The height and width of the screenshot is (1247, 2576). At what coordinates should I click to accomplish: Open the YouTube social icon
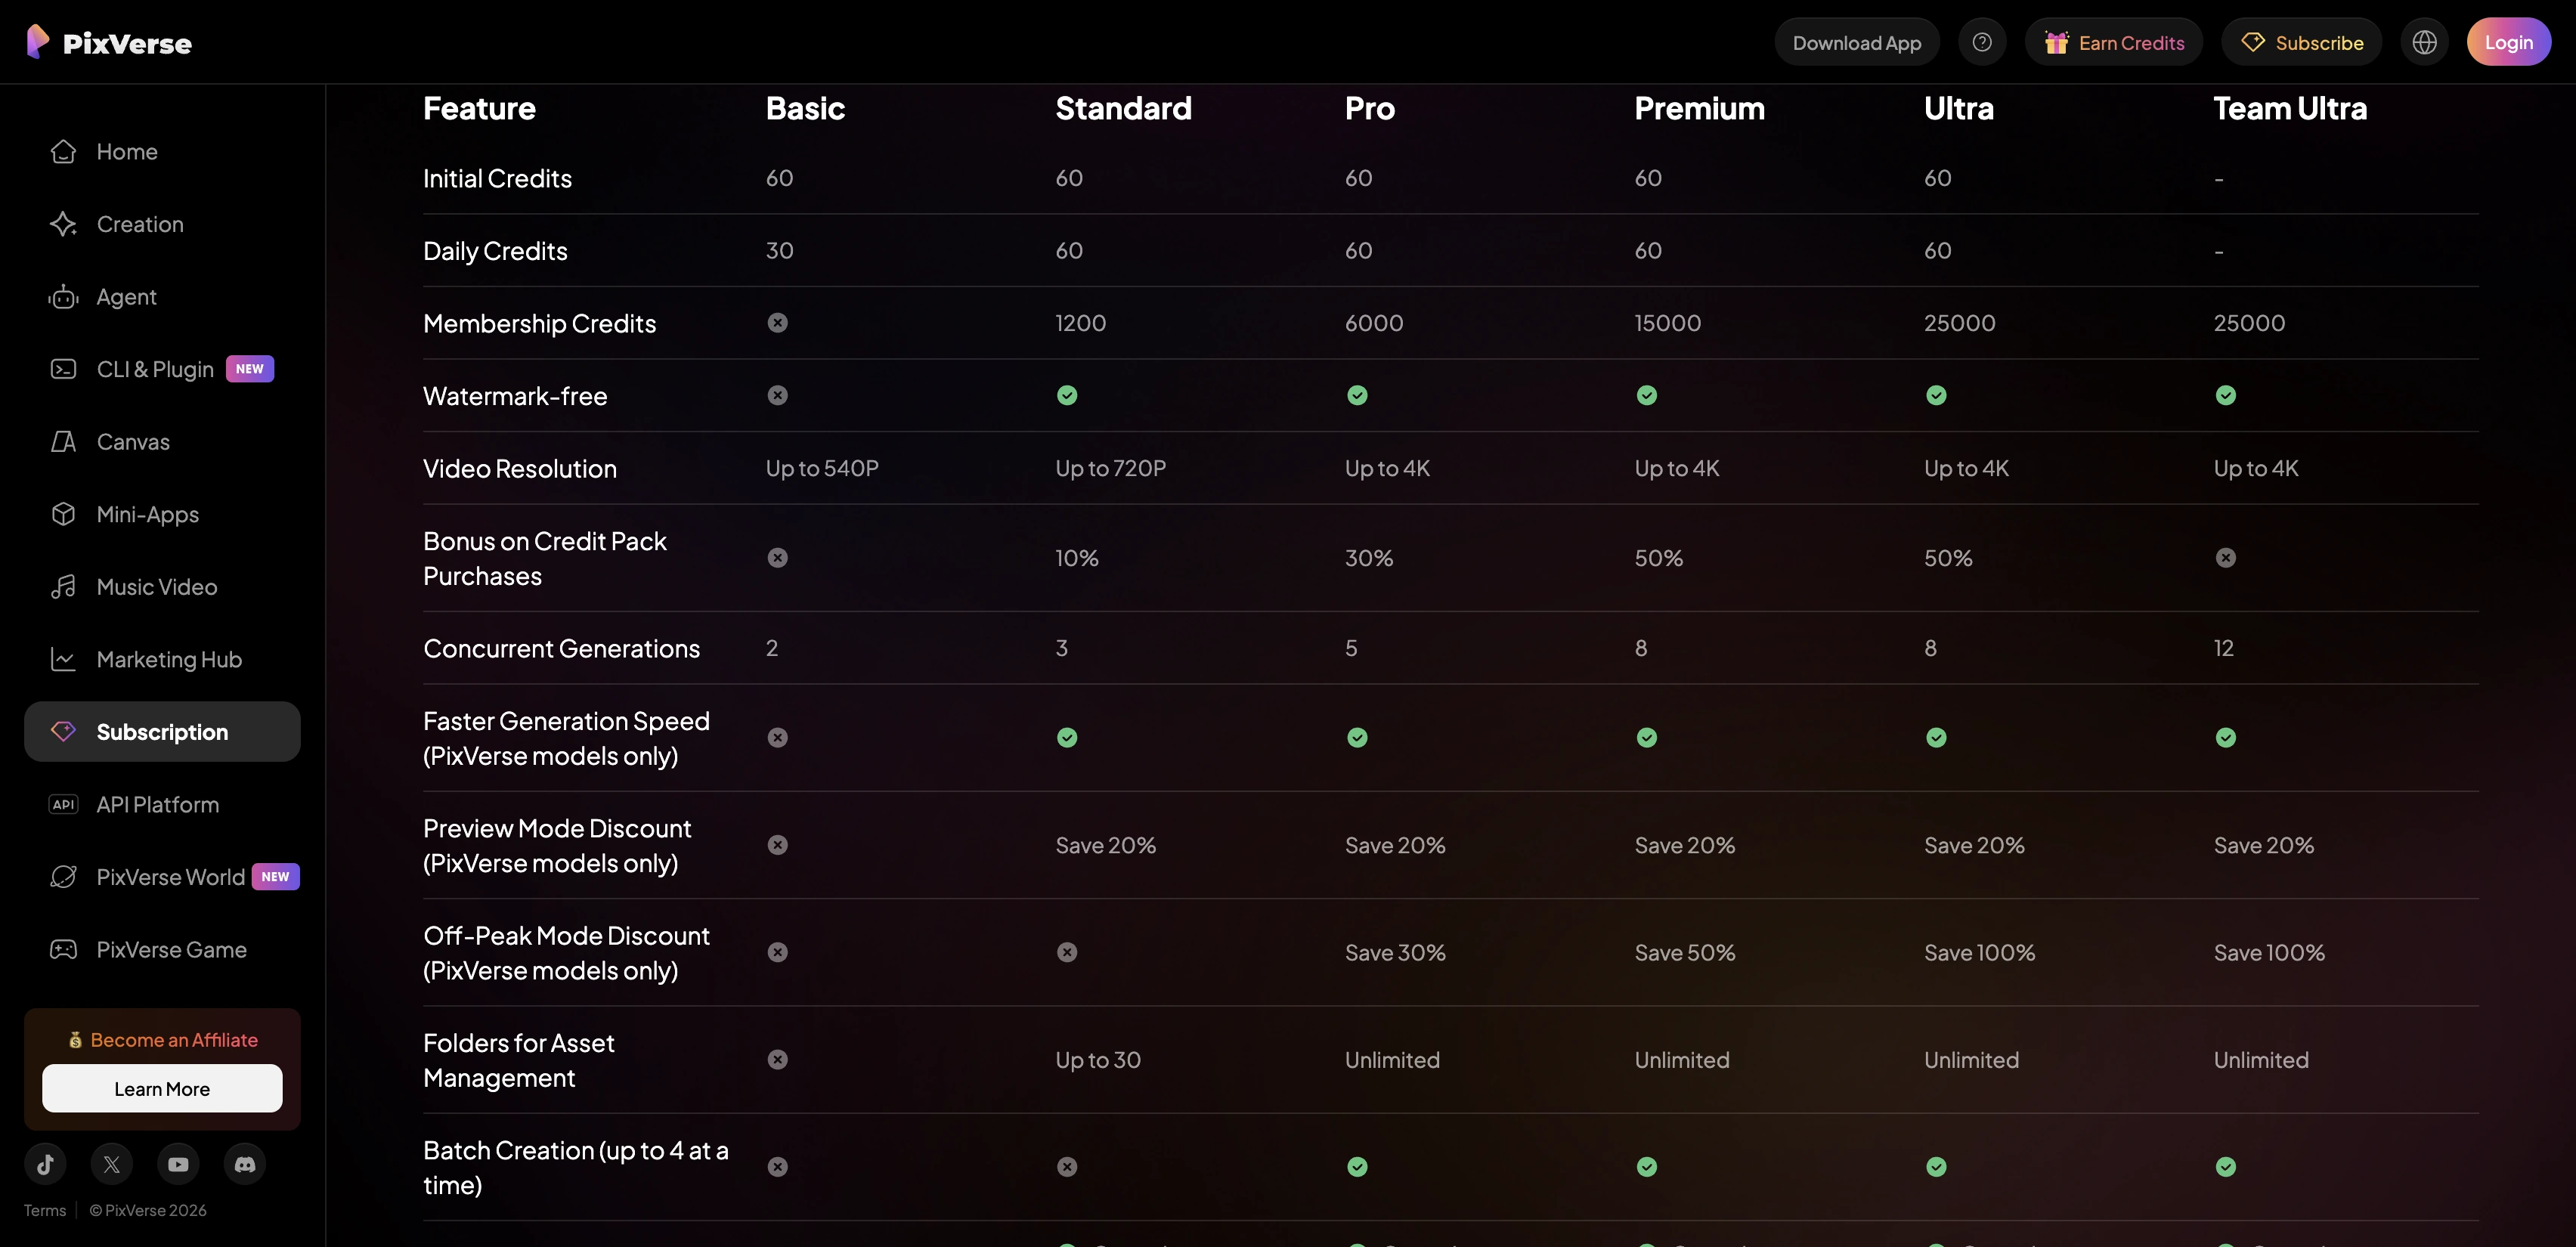tap(178, 1164)
